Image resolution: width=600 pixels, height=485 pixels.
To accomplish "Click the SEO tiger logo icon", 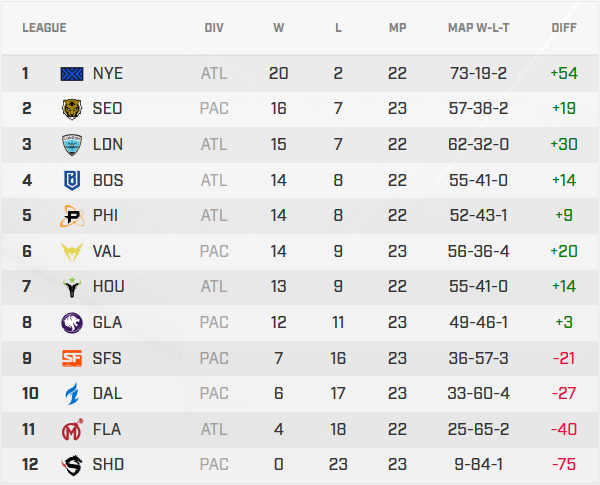I will [73, 109].
